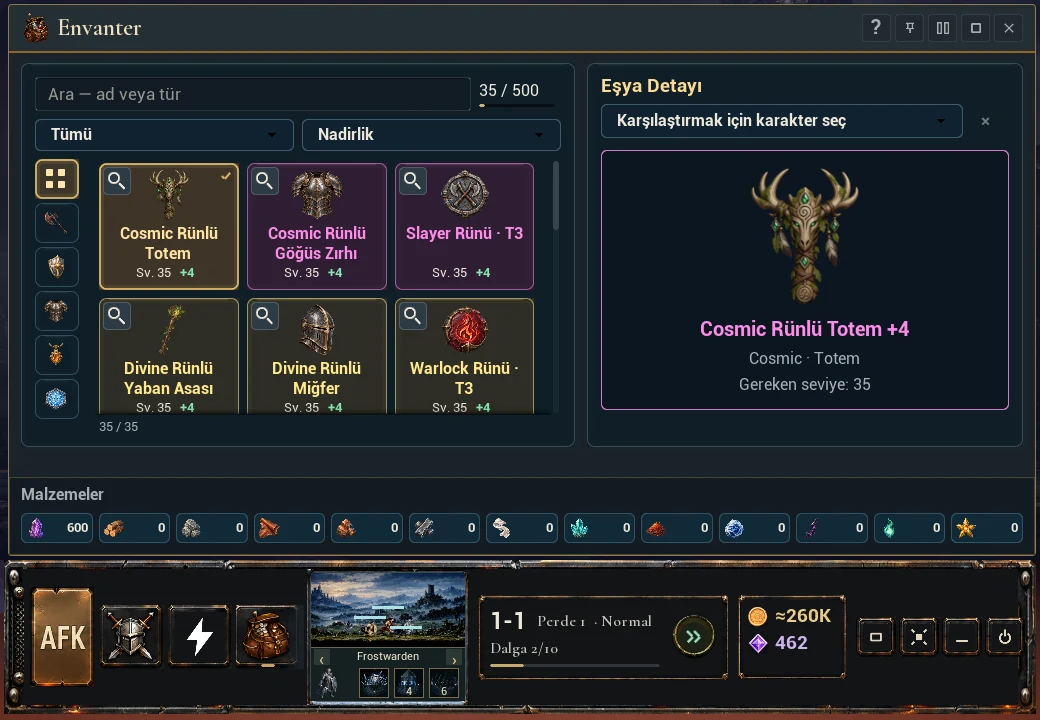1040x720 pixels.
Task: Click the inventory search field
Action: [253, 94]
